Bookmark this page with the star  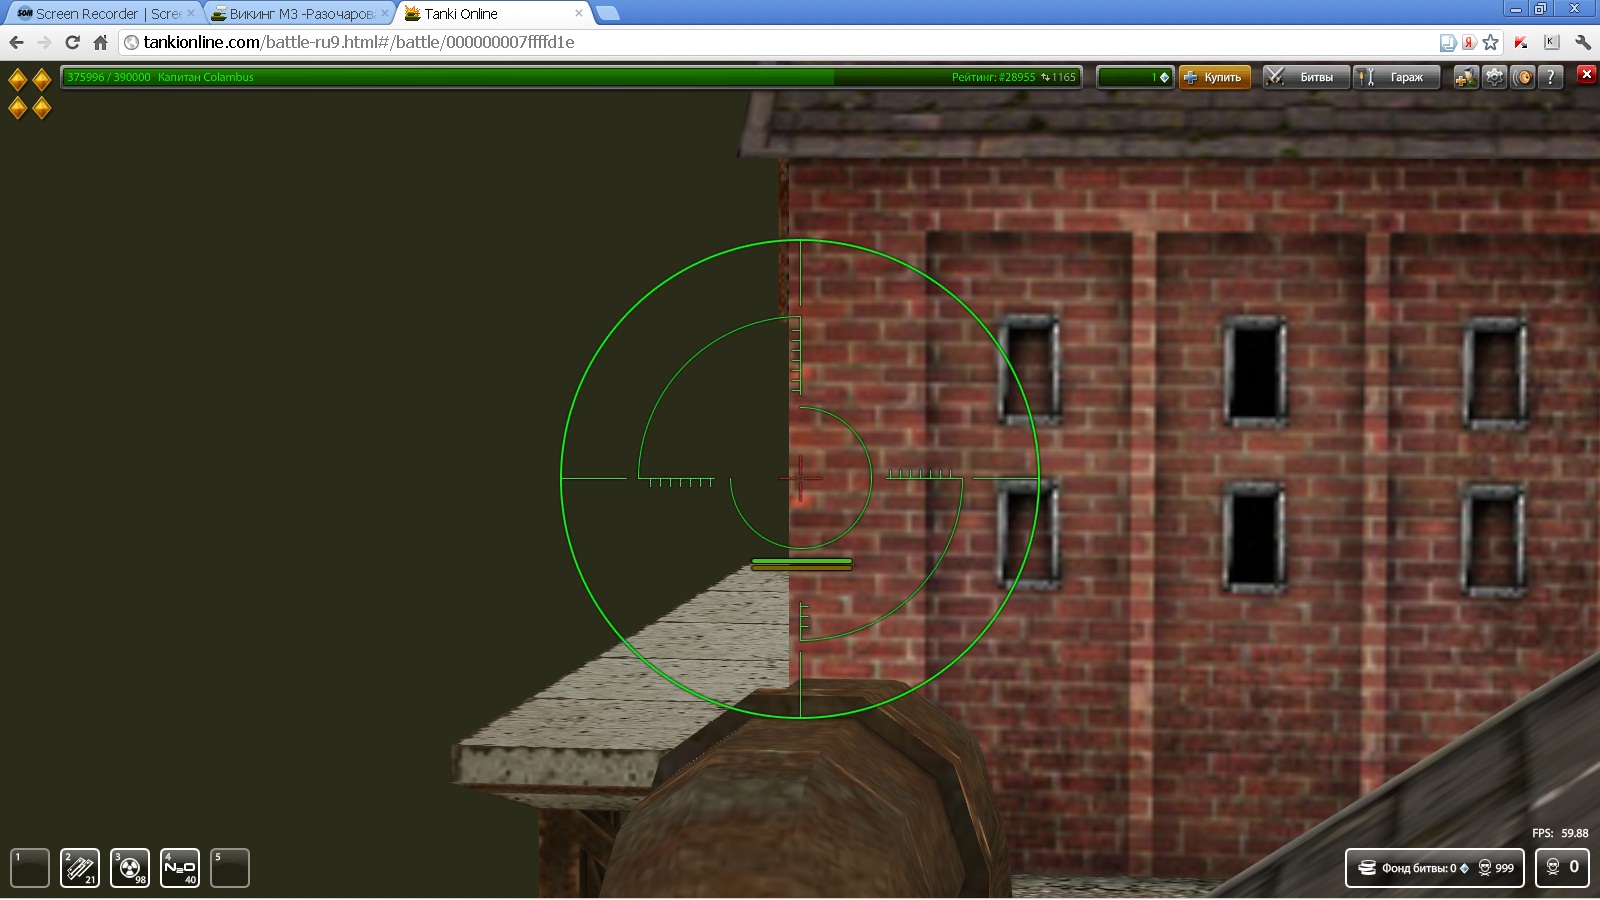point(1491,42)
